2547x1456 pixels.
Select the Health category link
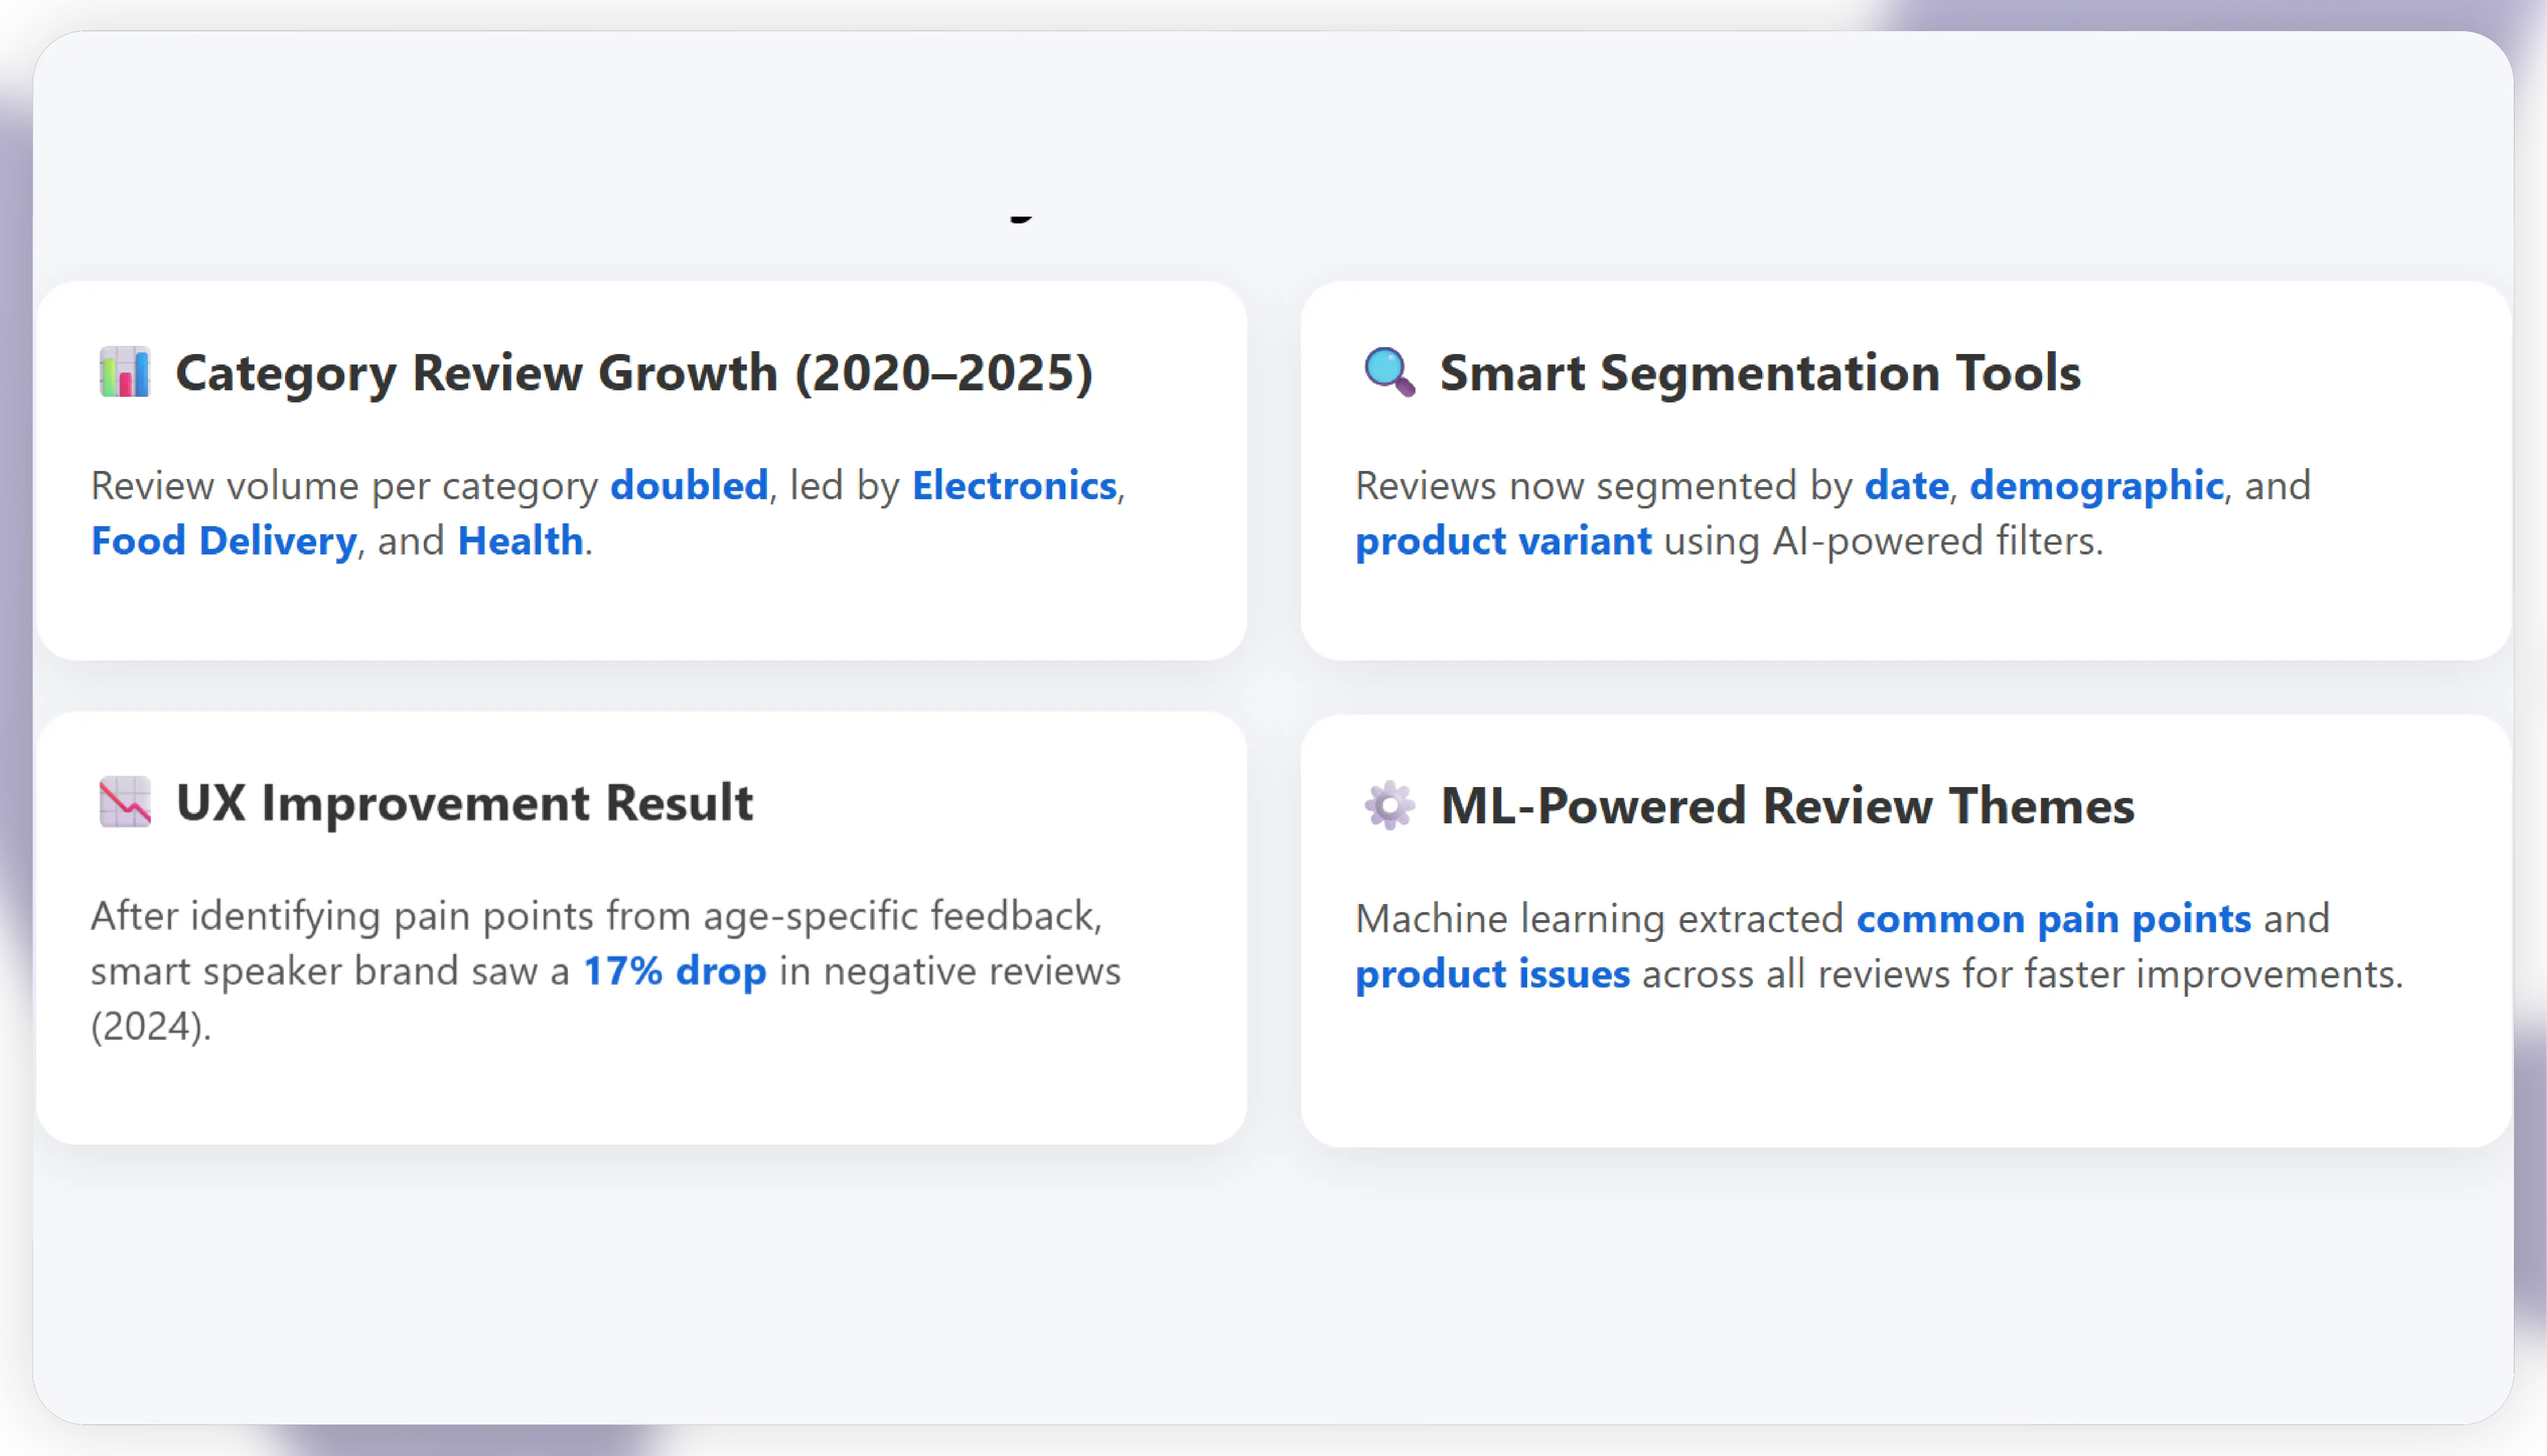click(x=520, y=541)
